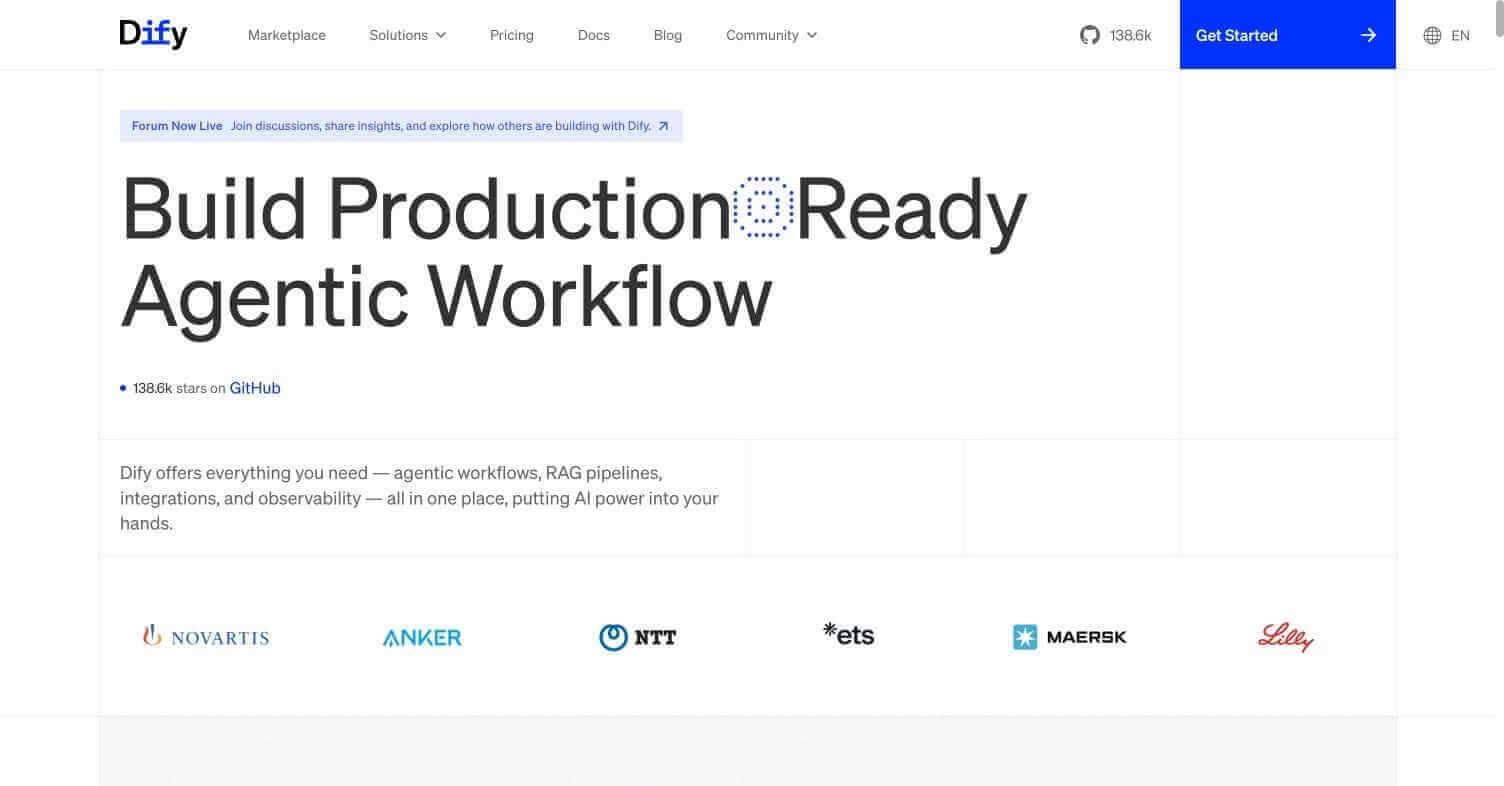Click the 138.6k star counter
The height and width of the screenshot is (786, 1504).
1131,34
